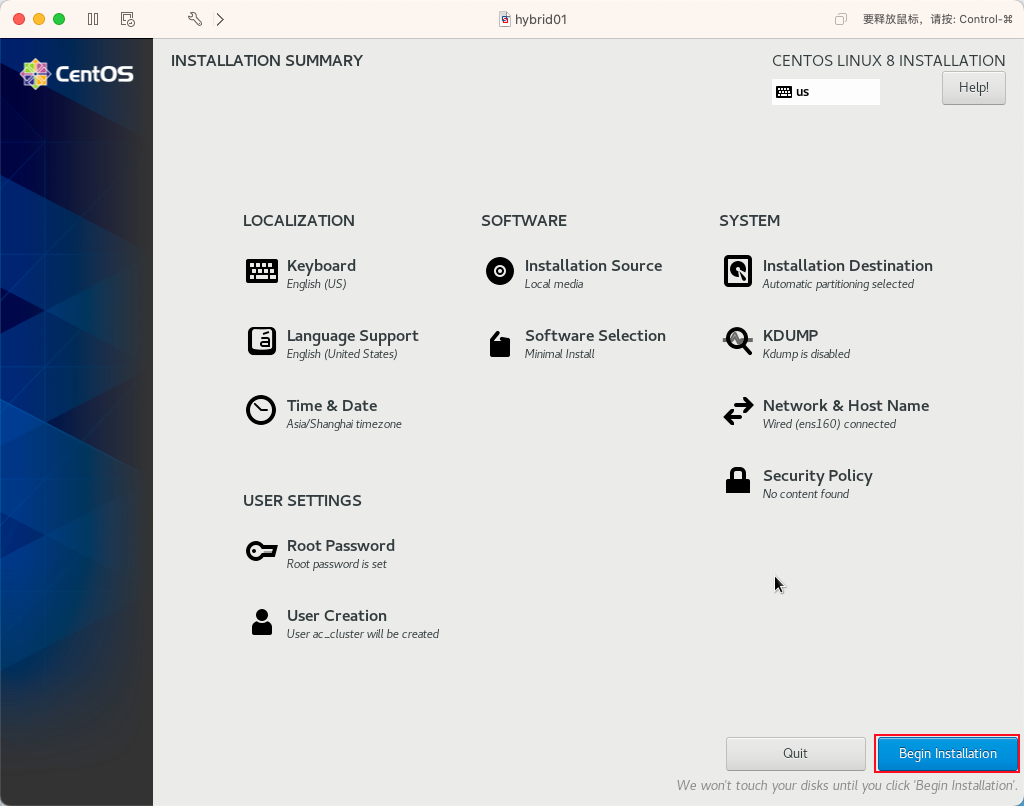Open Time & Date settings
This screenshot has width=1024, height=806.
click(x=332, y=406)
